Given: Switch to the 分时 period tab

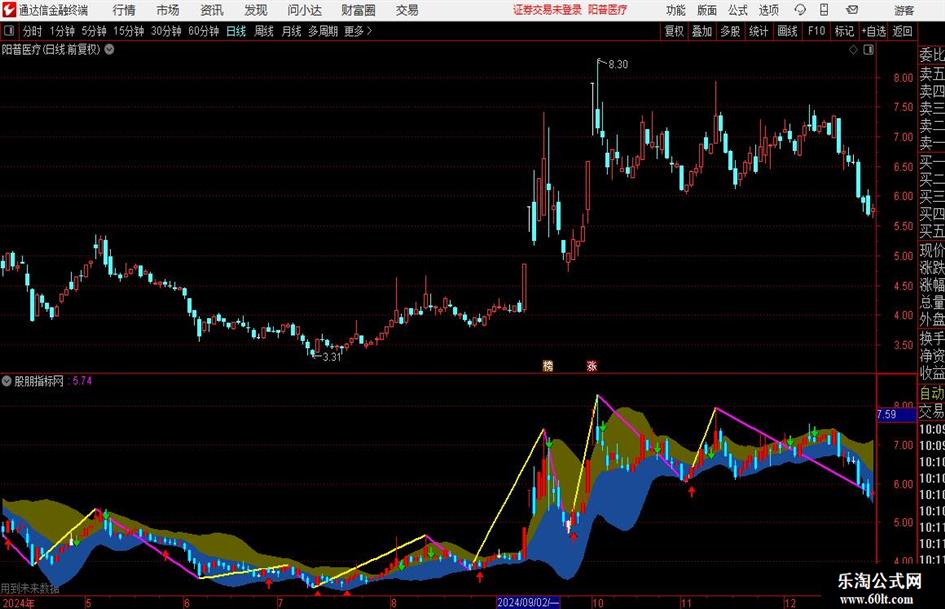Looking at the screenshot, I should click(33, 31).
